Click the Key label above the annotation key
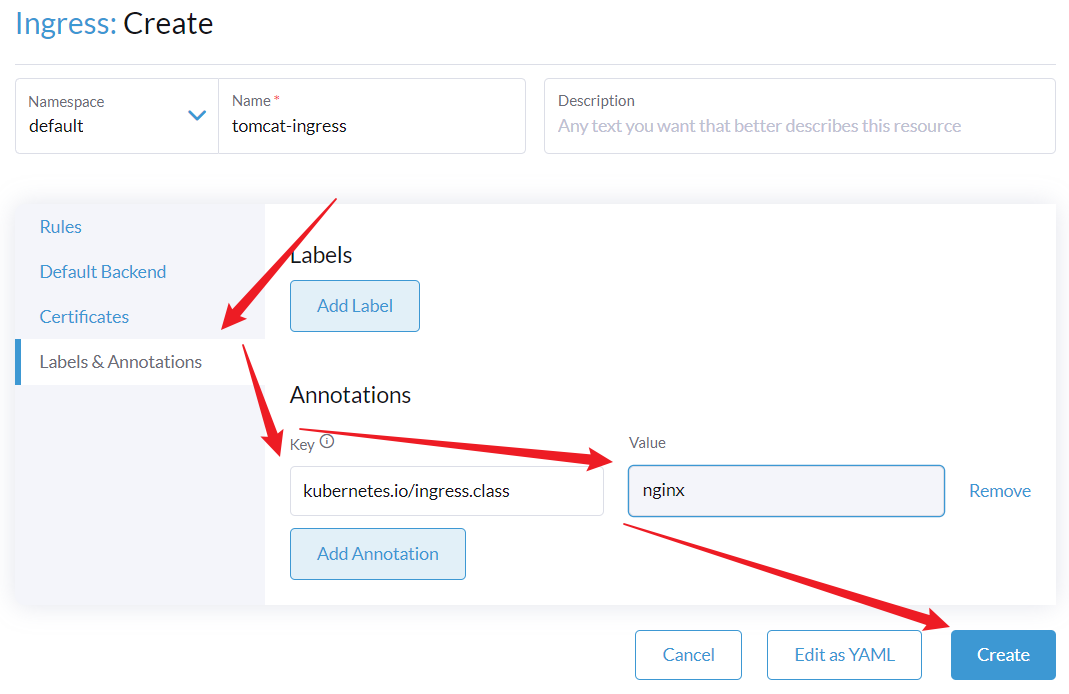The width and height of the screenshot is (1069, 694). [x=302, y=443]
